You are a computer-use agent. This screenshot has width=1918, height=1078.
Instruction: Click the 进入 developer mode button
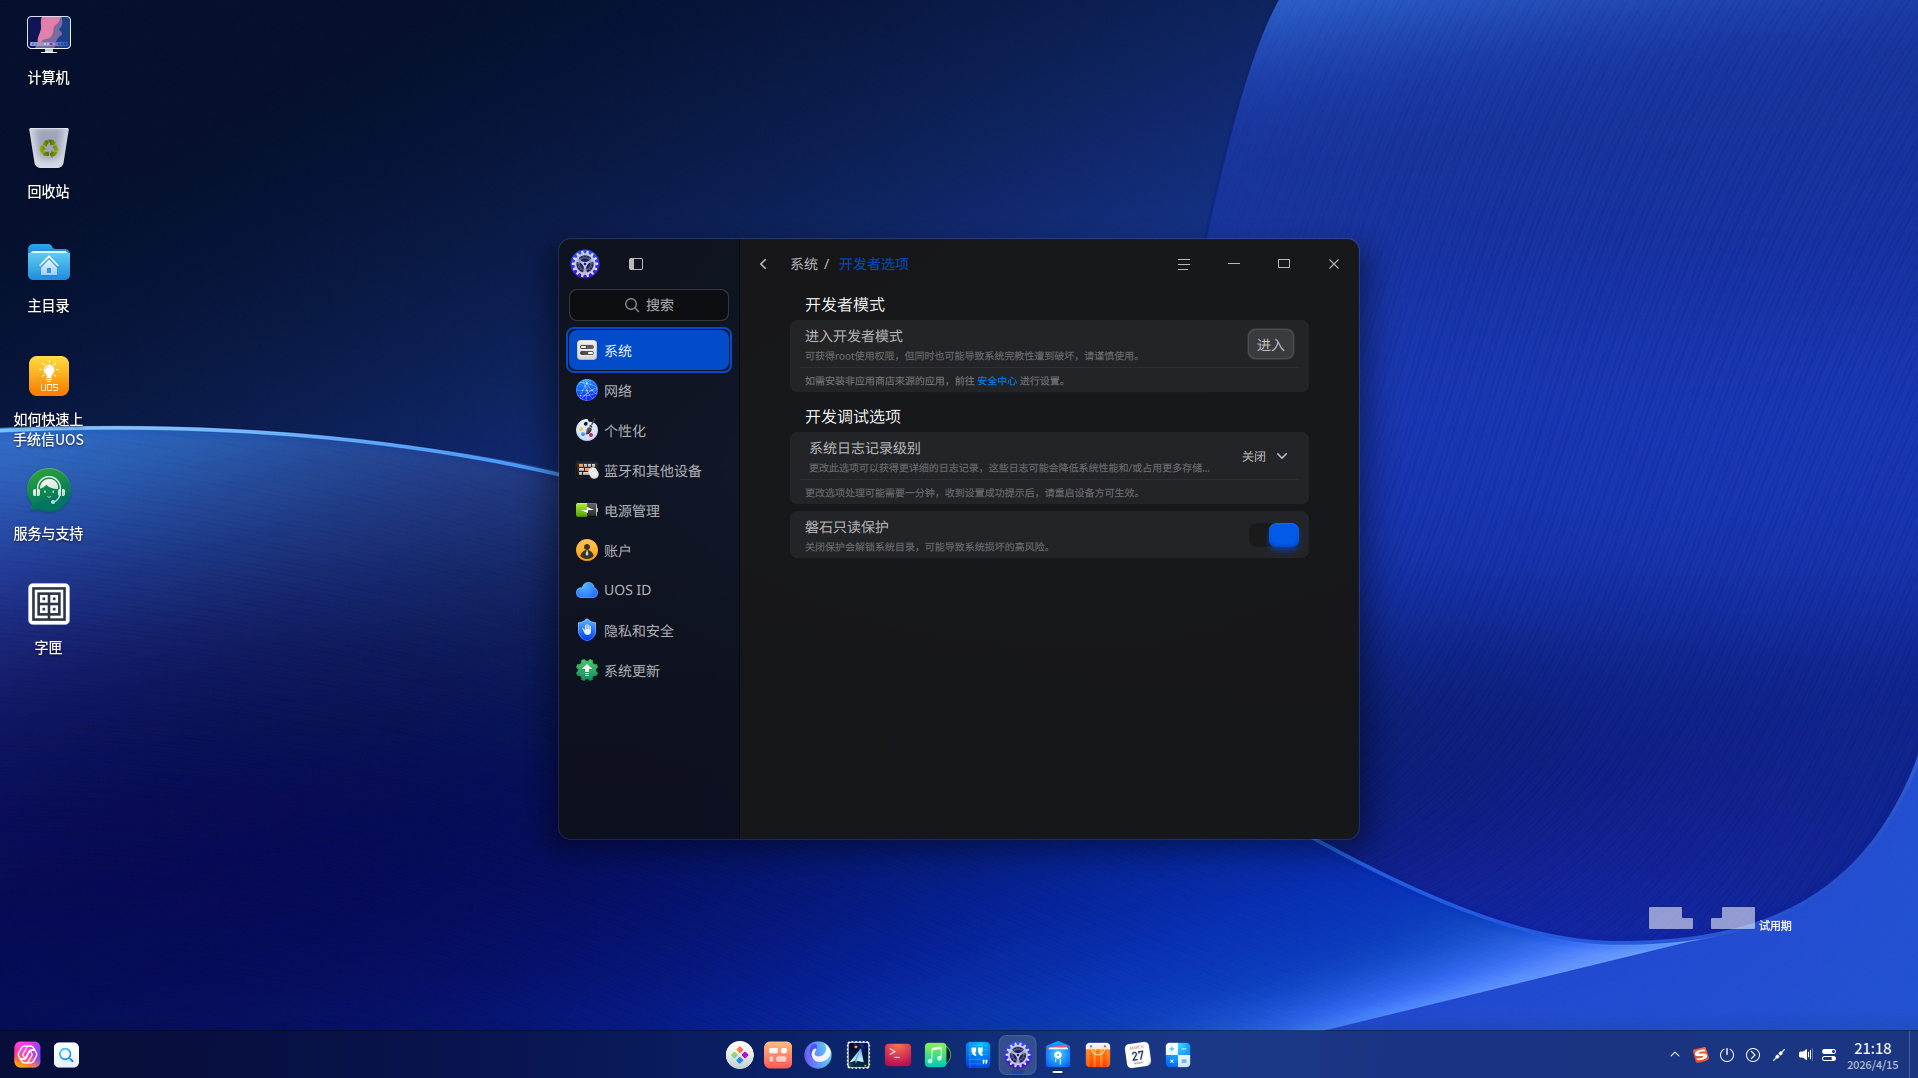[1270, 345]
